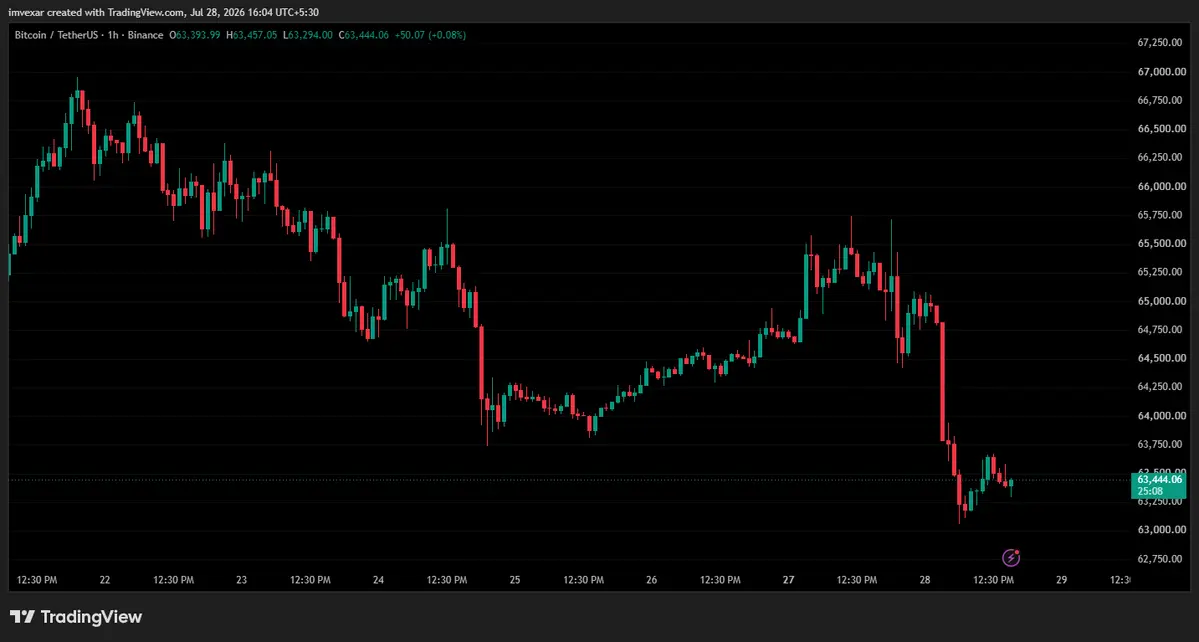1199x642 pixels.
Task: Click the 64,500.00 price axis label
Action: 1160,358
